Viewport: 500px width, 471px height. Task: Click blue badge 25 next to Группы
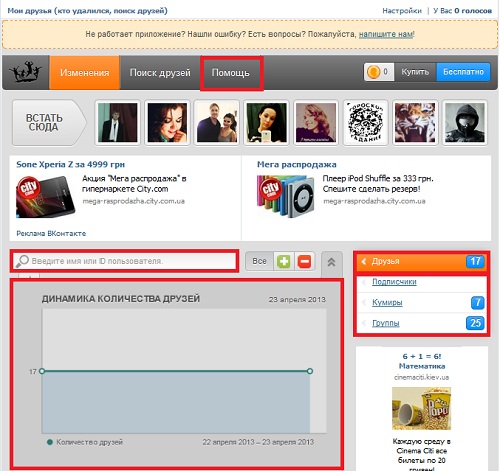tap(475, 323)
